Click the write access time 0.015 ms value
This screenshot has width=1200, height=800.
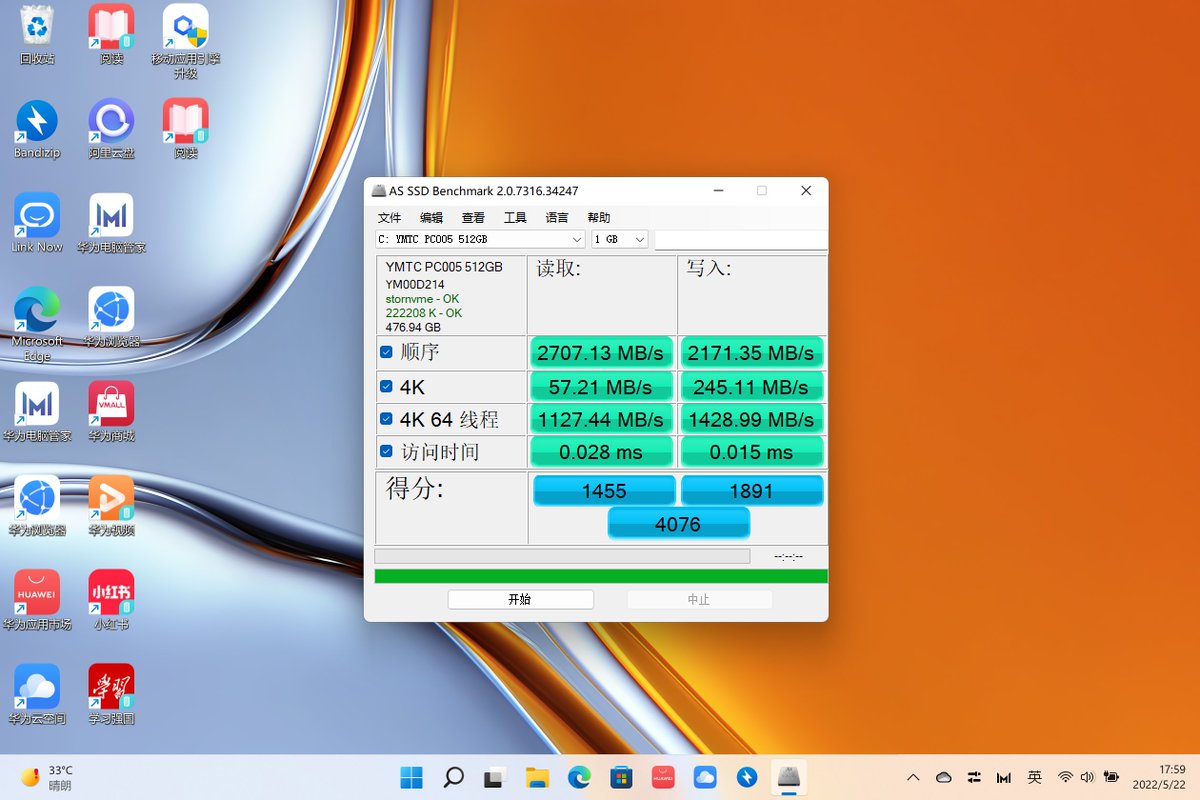pos(751,452)
